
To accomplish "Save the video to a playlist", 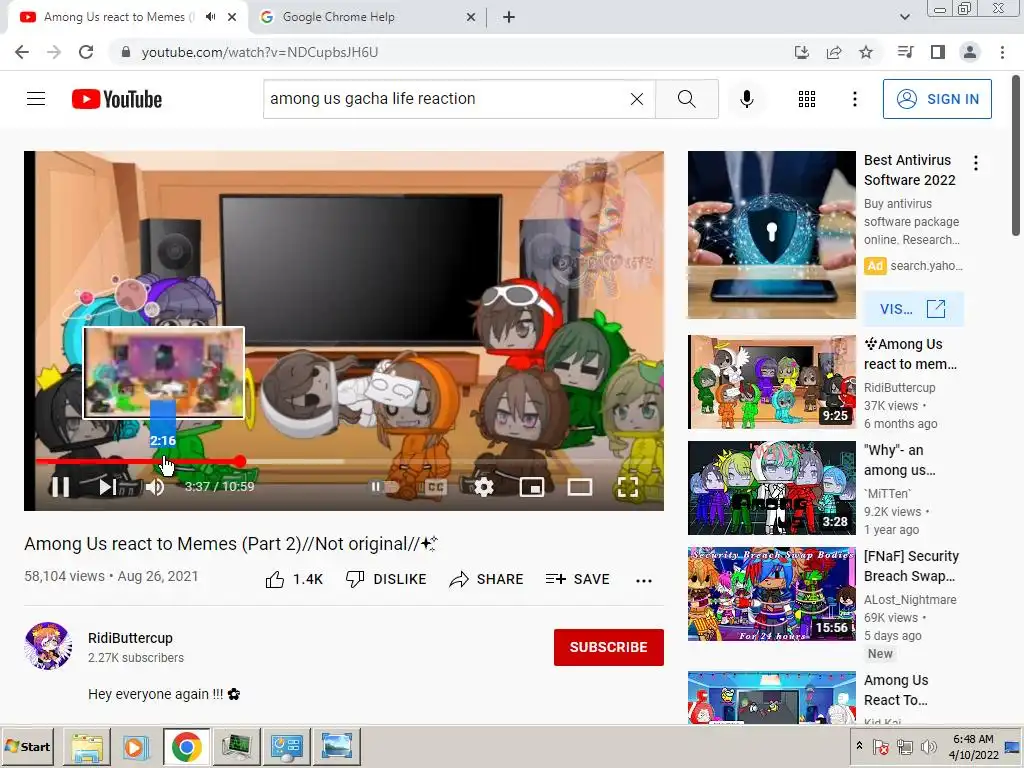I will click(578, 579).
